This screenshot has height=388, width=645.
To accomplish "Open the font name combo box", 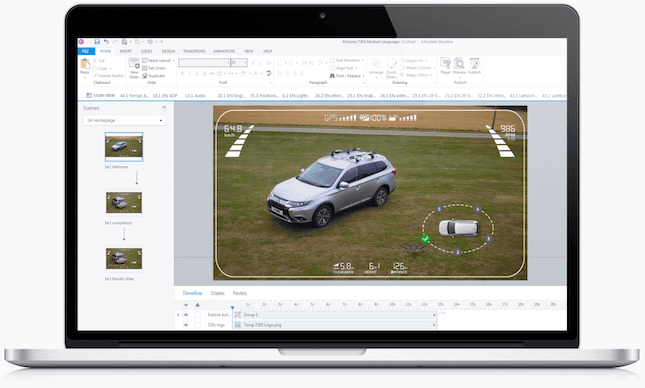I will [x=204, y=63].
